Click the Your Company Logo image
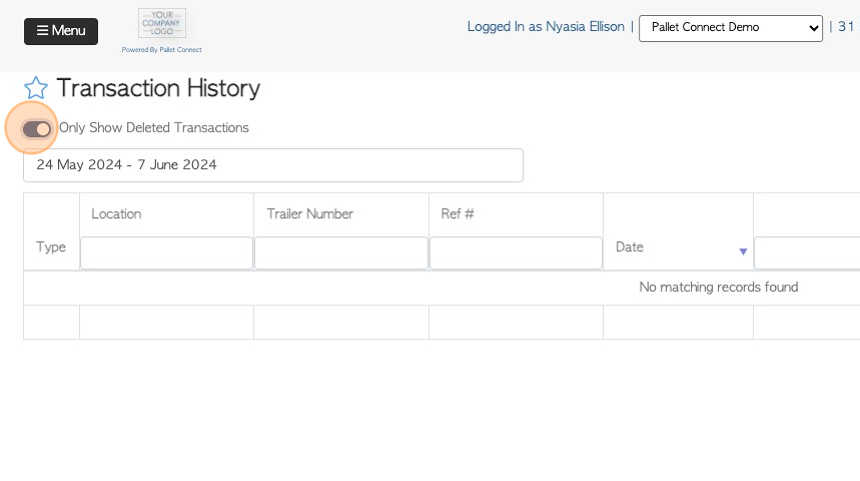This screenshot has height=481, width=860. click(x=162, y=23)
